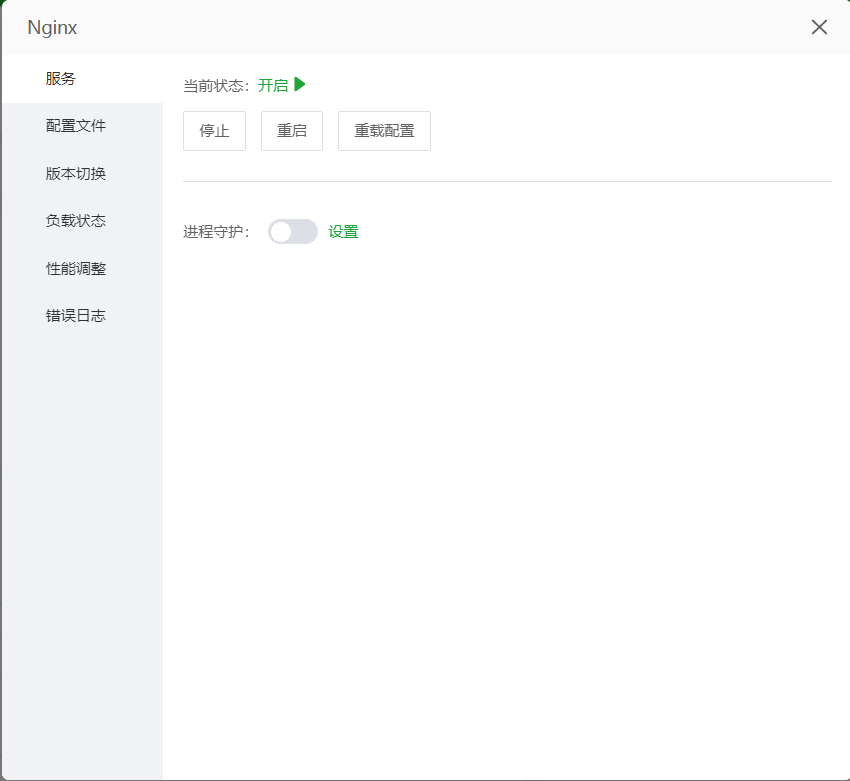Click the 当前状态 current status label
The height and width of the screenshot is (781, 850).
pos(213,84)
